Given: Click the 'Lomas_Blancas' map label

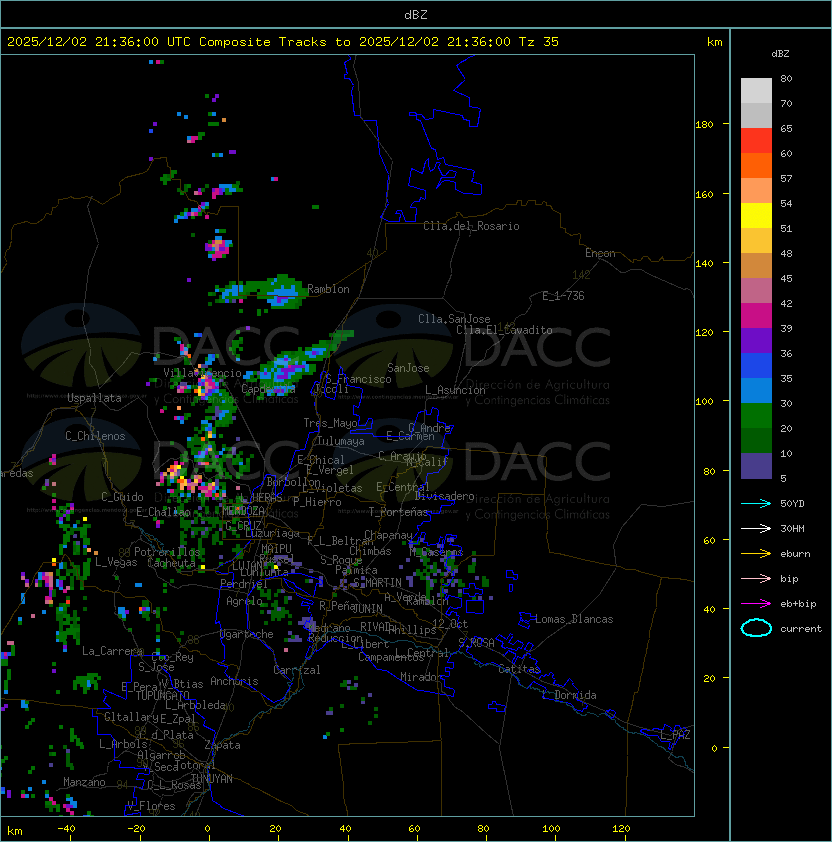Looking at the screenshot, I should [574, 619].
